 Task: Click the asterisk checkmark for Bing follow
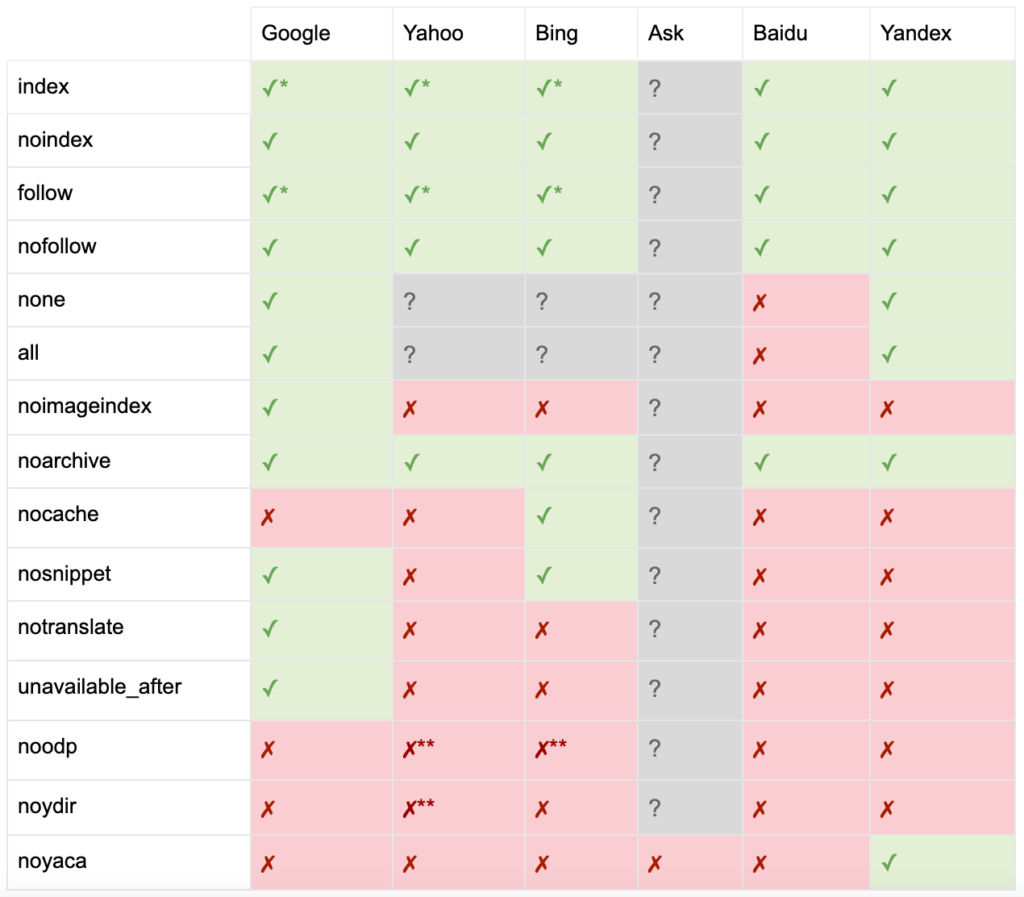click(549, 194)
